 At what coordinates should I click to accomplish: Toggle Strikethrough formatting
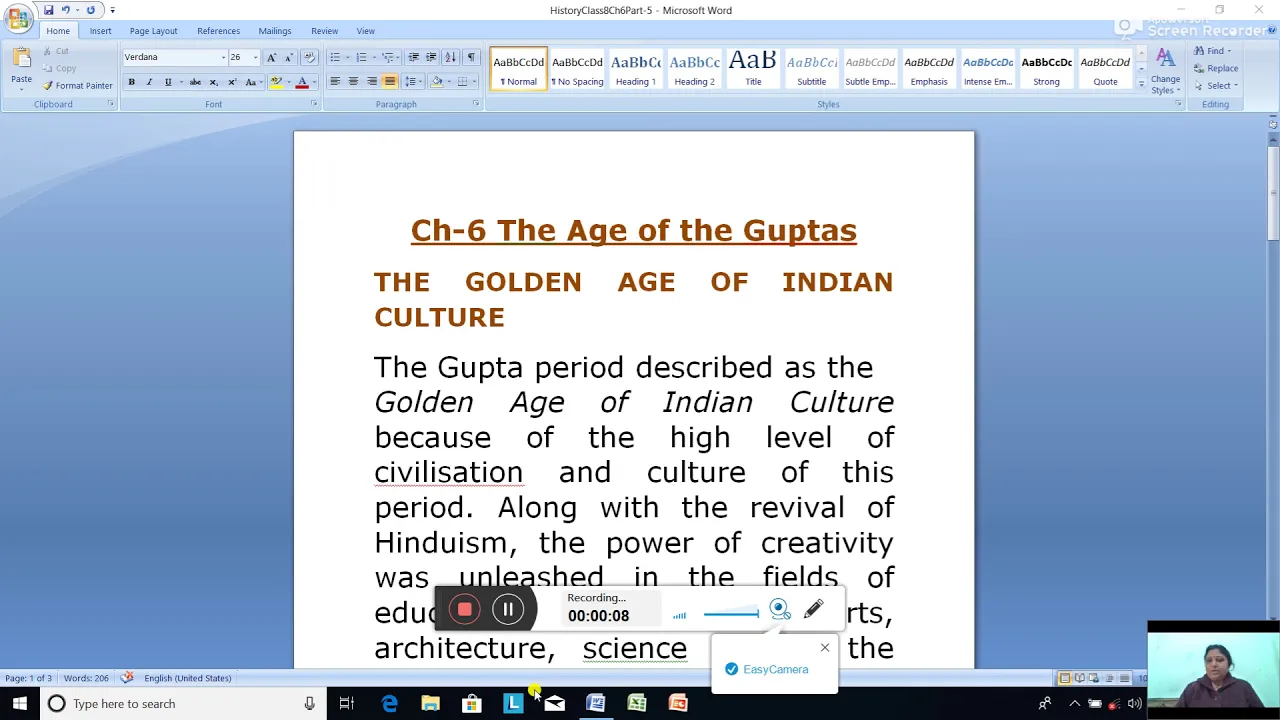click(x=195, y=82)
